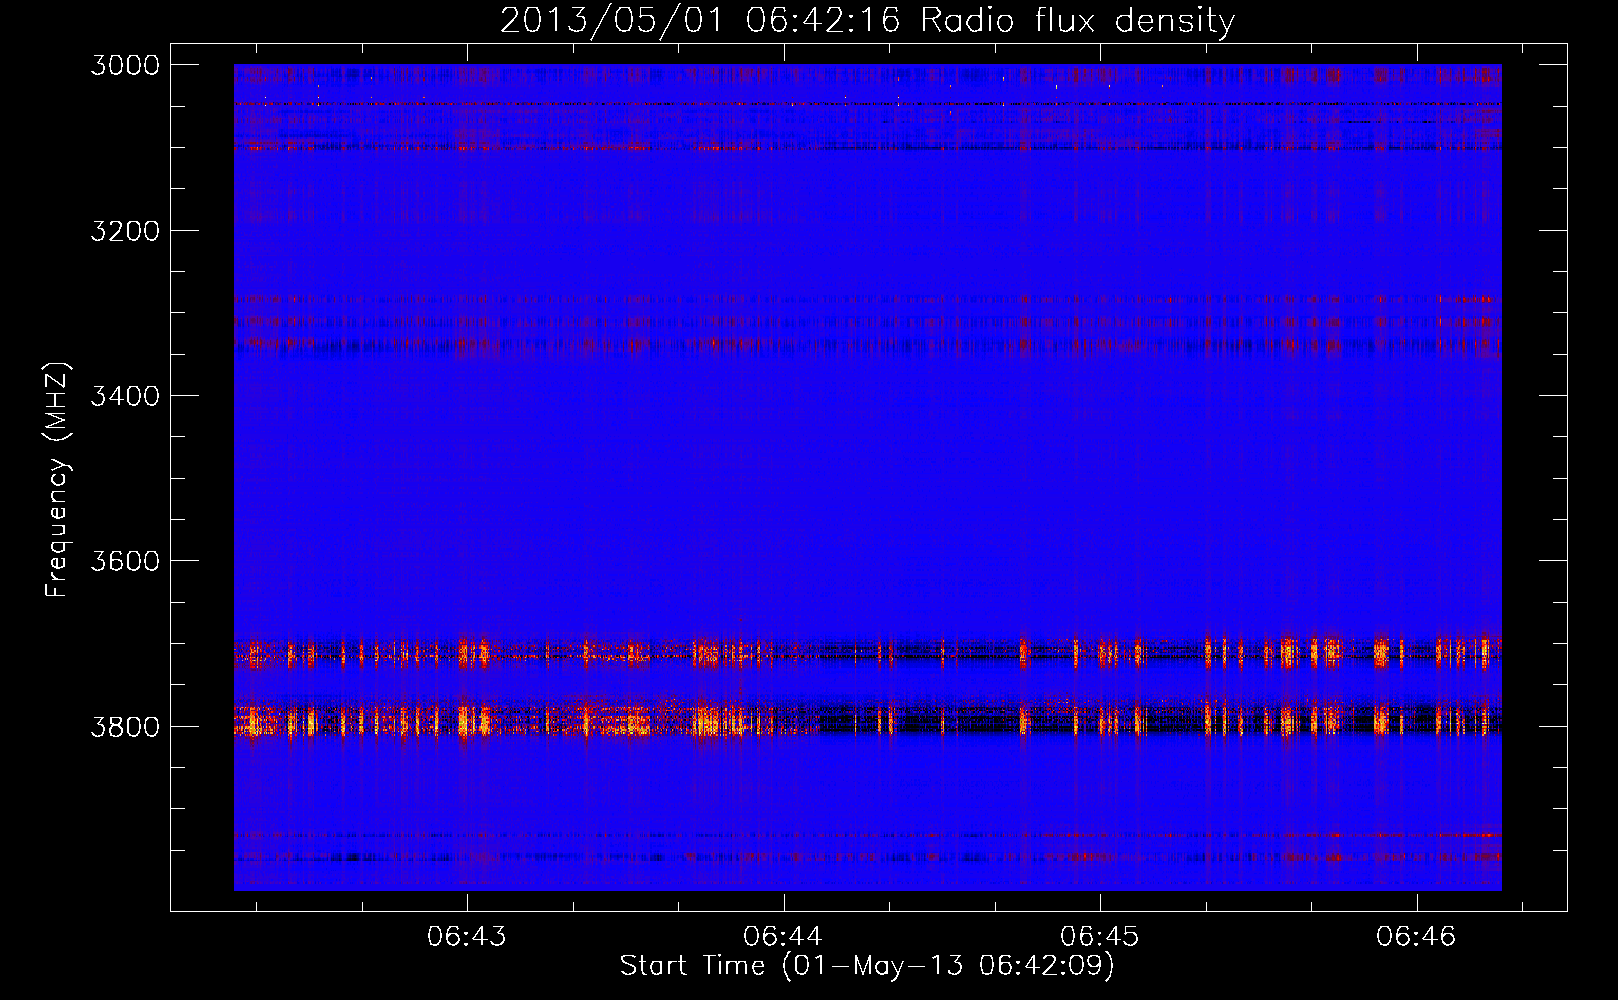Click the 3800 frequency tick label
The height and width of the screenshot is (1000, 1618).
(125, 726)
